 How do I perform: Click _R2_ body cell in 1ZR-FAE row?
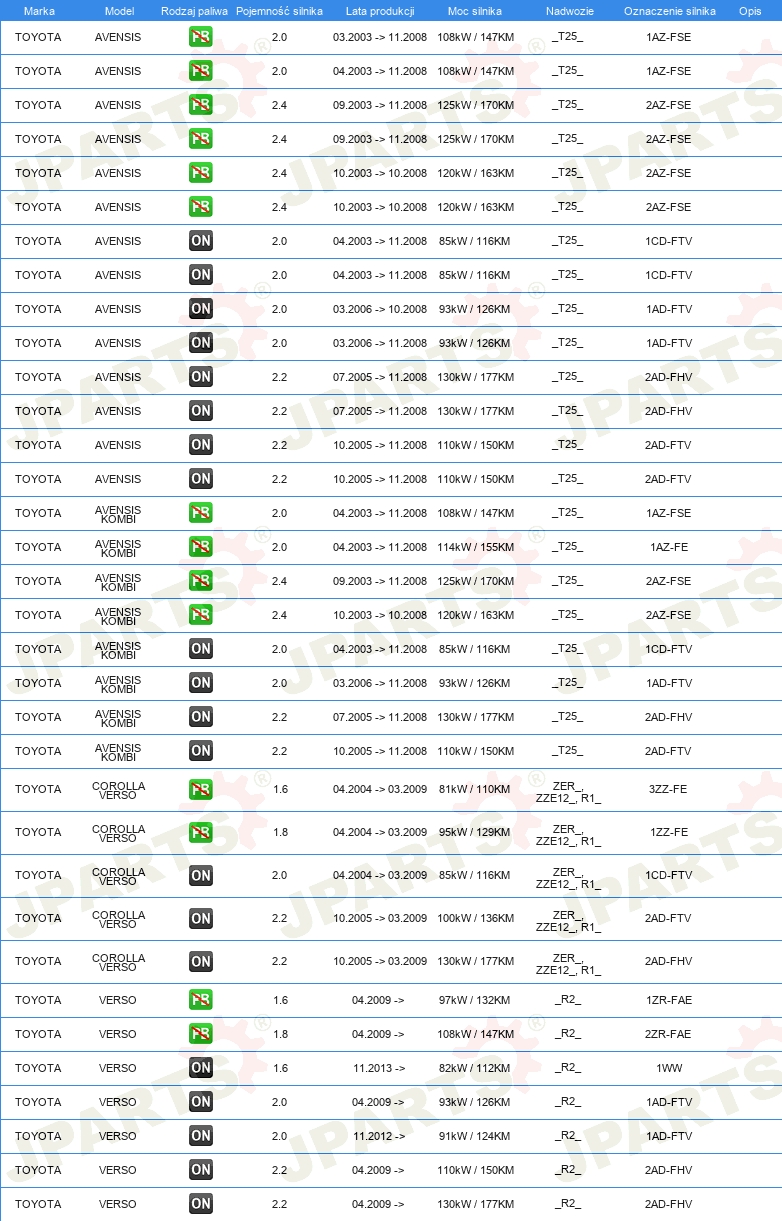click(568, 1000)
